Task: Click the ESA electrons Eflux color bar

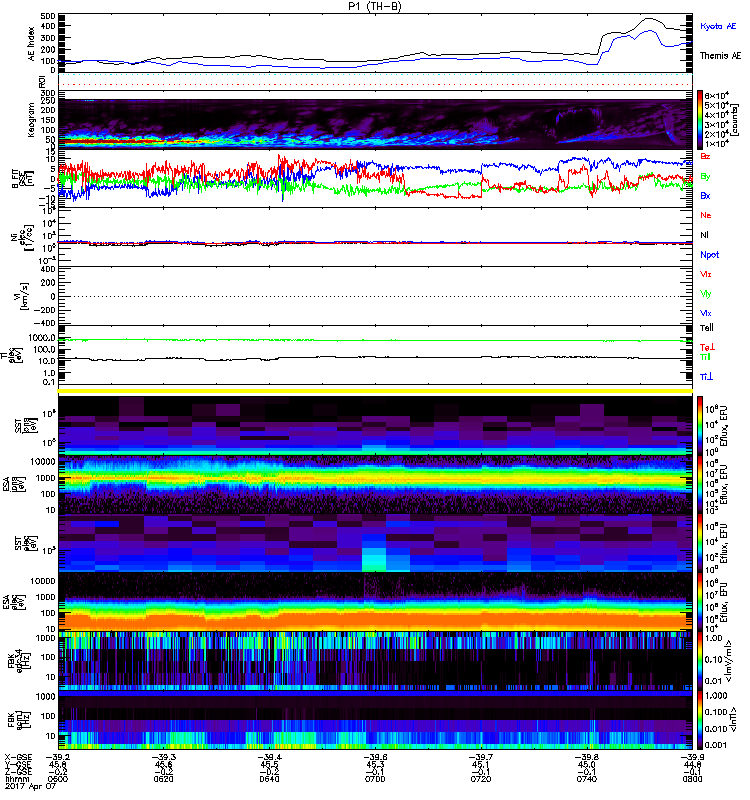Action: point(700,602)
